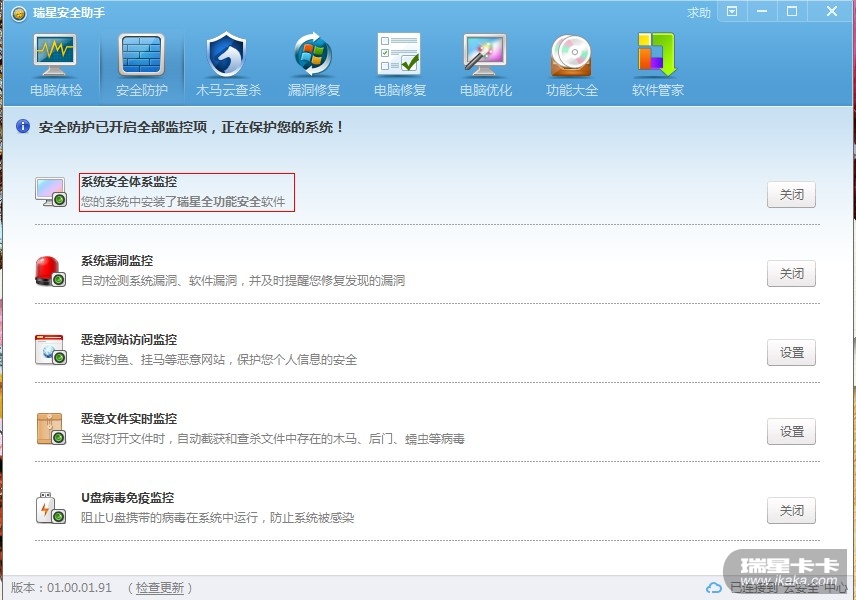The width and height of the screenshot is (856, 600).
Task: Click the 检查更新 link
Action: [159, 587]
